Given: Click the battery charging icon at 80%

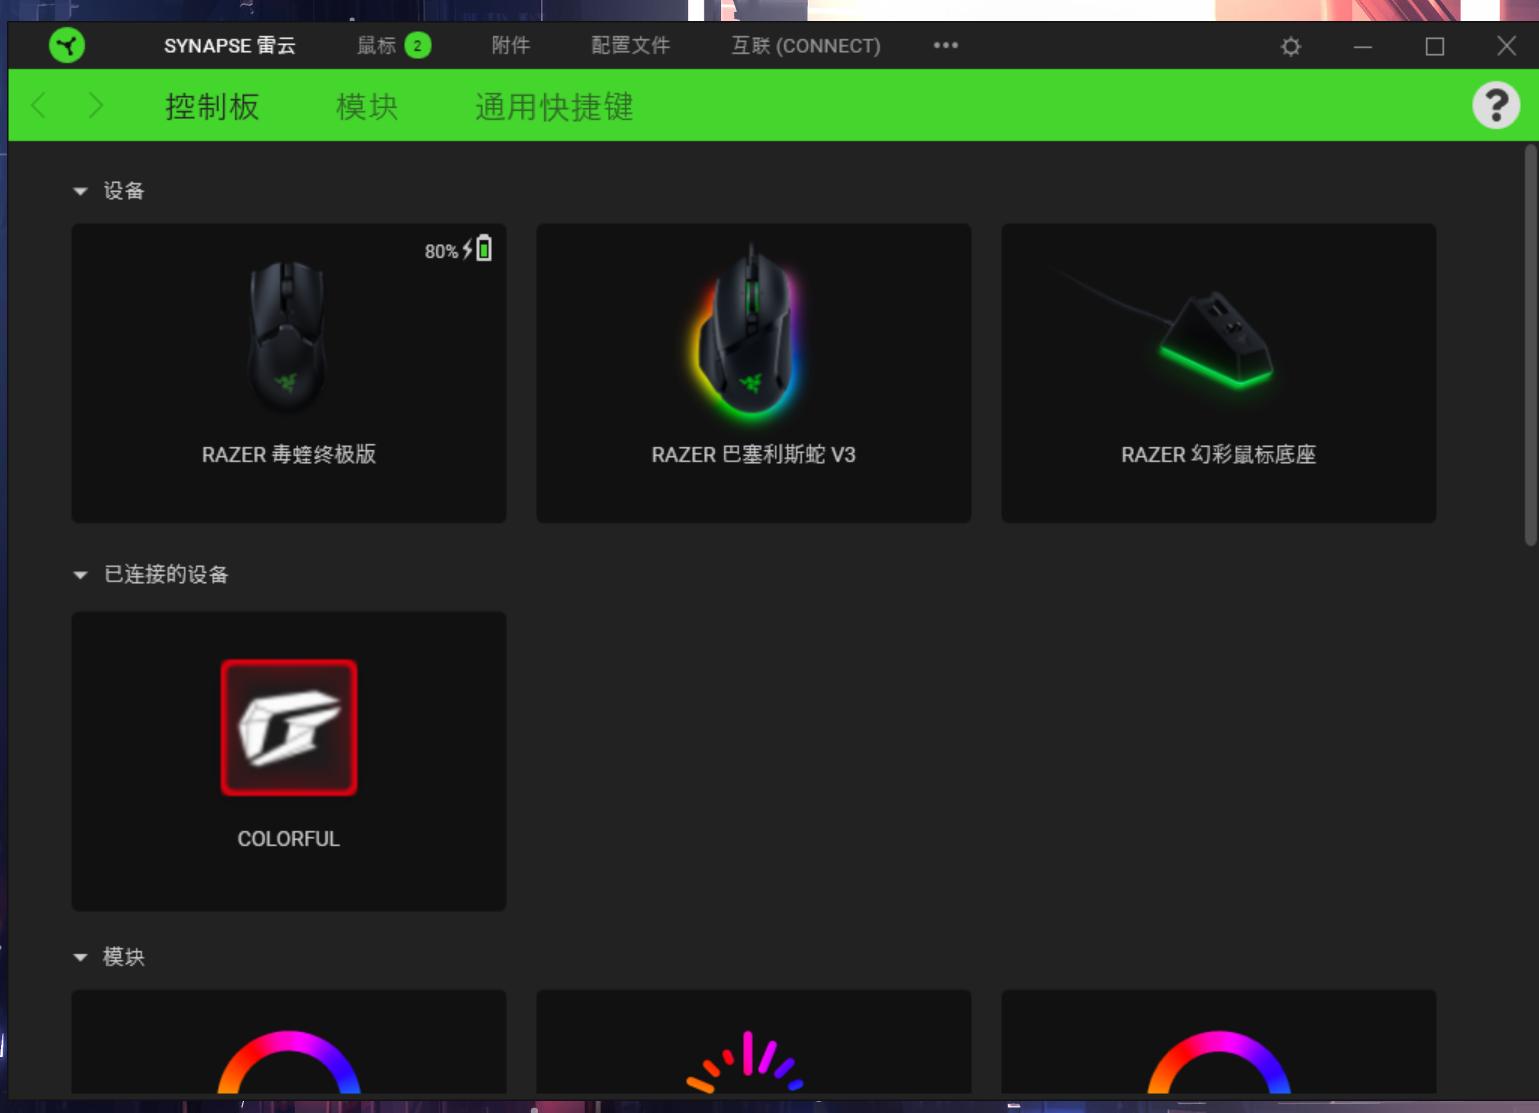Looking at the screenshot, I should (x=478, y=248).
